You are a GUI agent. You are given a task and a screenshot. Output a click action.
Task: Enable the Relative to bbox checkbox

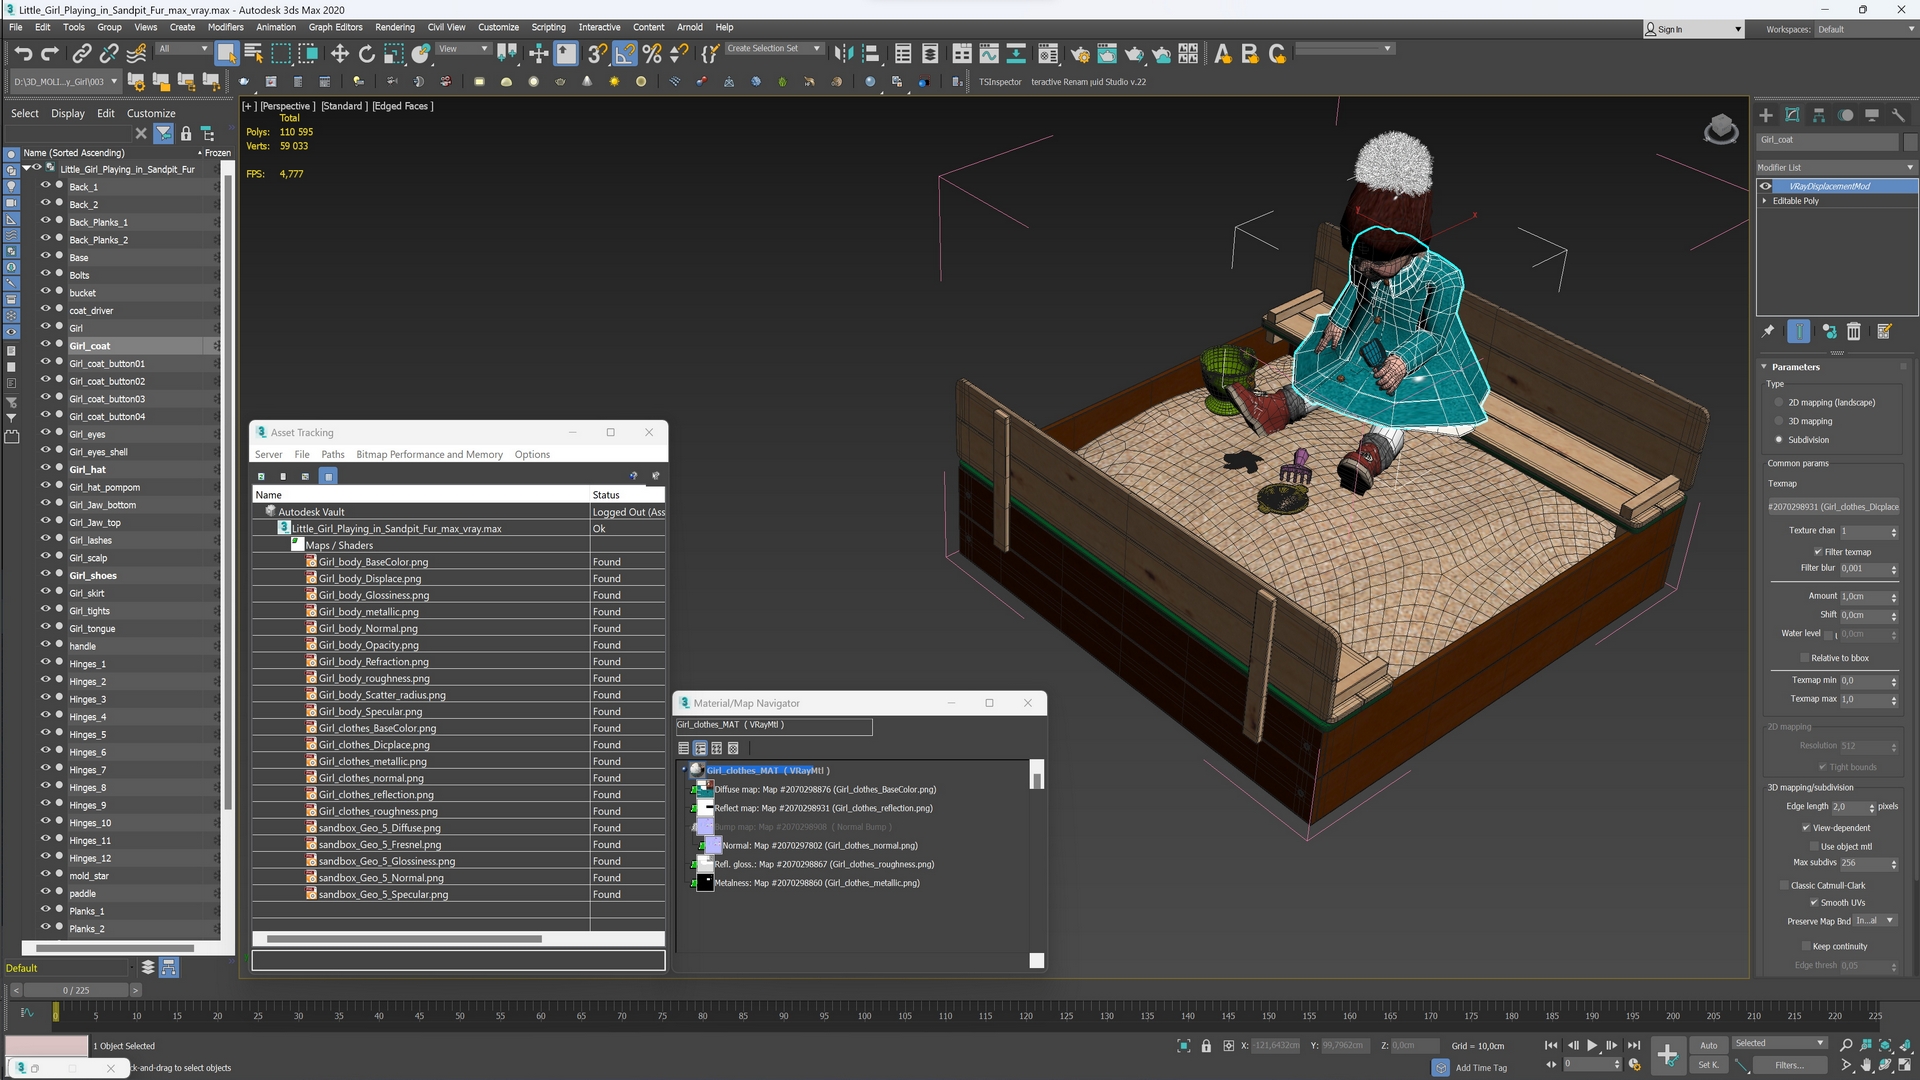tap(1804, 658)
